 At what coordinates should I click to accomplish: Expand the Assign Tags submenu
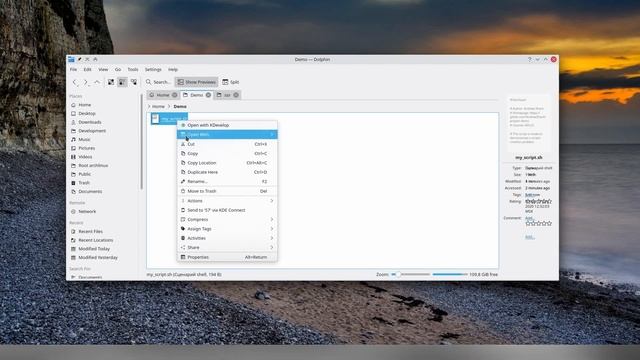pyautogui.click(x=227, y=229)
